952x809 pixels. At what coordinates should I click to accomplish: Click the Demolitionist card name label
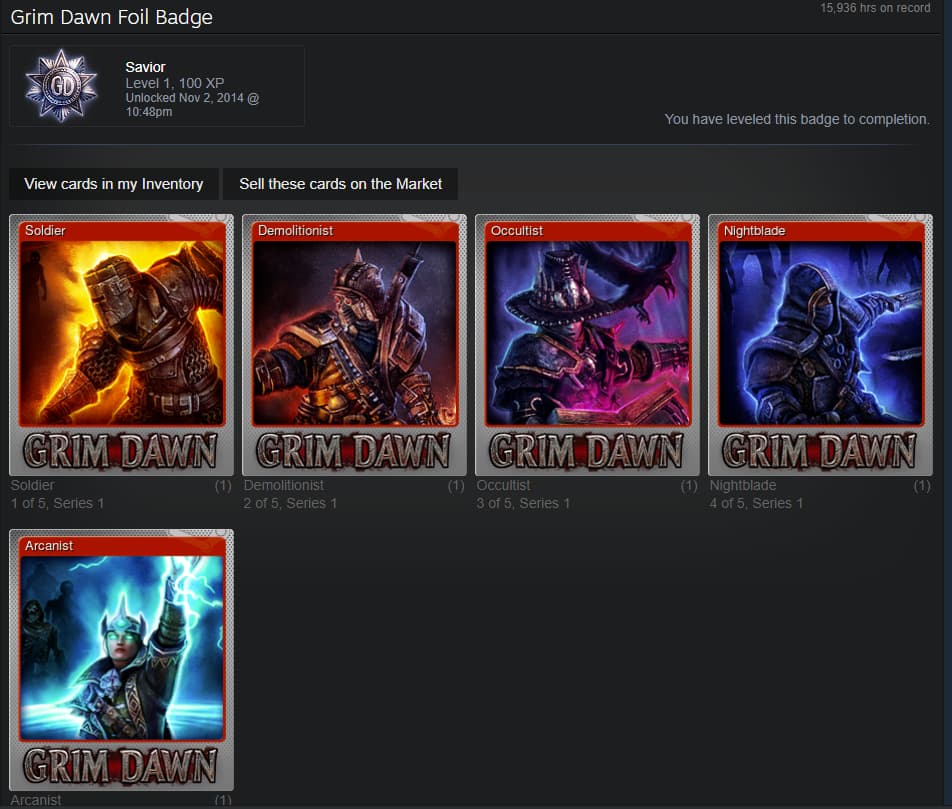[282, 485]
